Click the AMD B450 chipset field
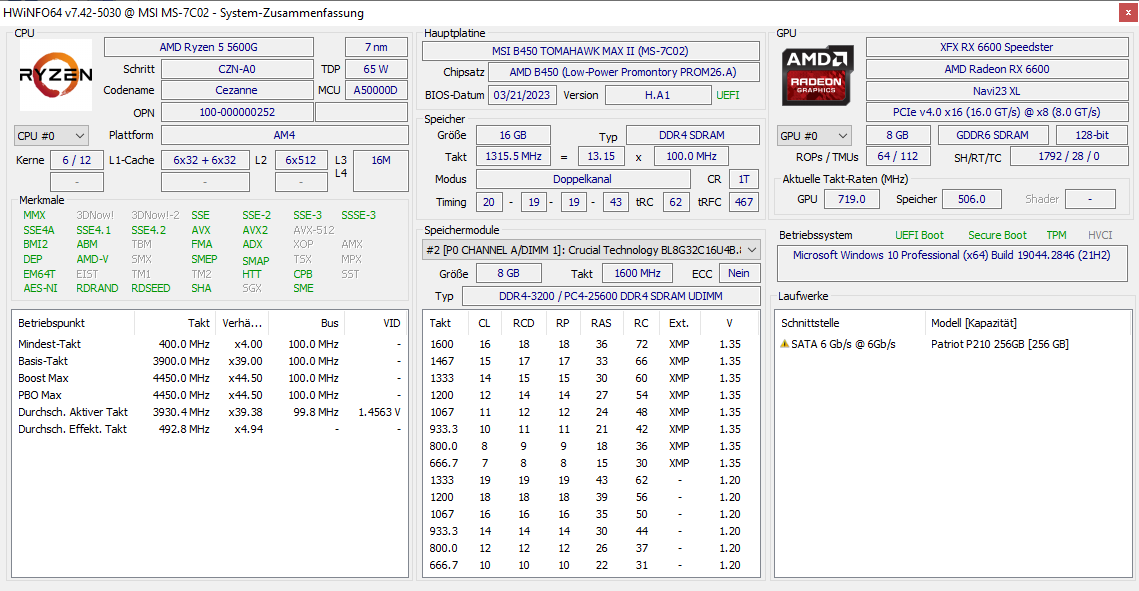The height and width of the screenshot is (591, 1139). click(623, 72)
